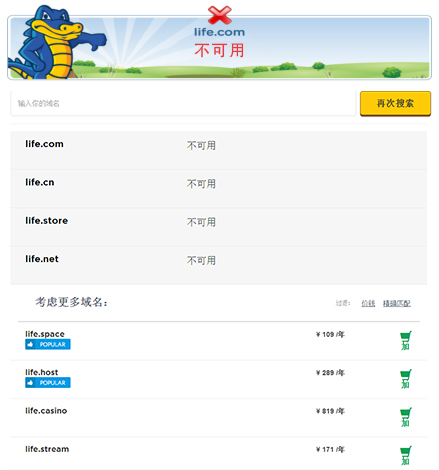
Task: Add life.casino to cart
Action: (x=406, y=417)
